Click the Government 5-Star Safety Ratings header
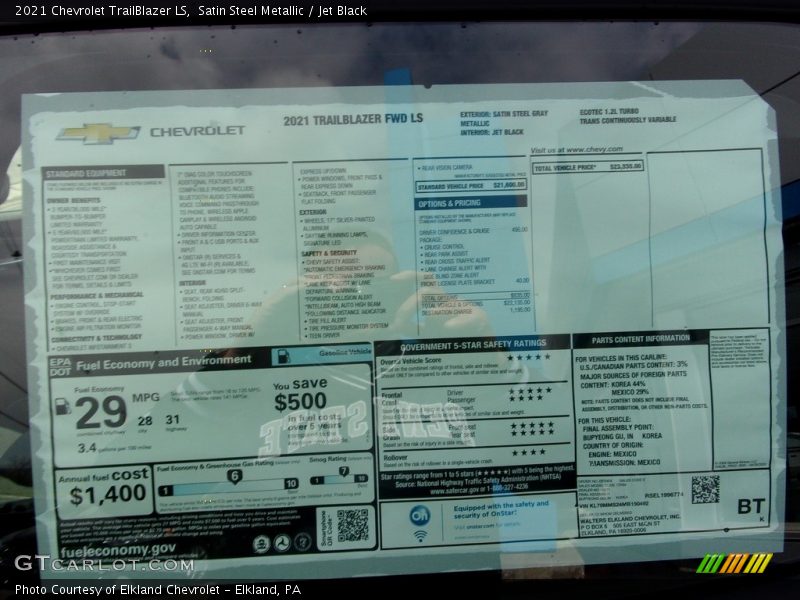800x600 pixels. click(473, 343)
